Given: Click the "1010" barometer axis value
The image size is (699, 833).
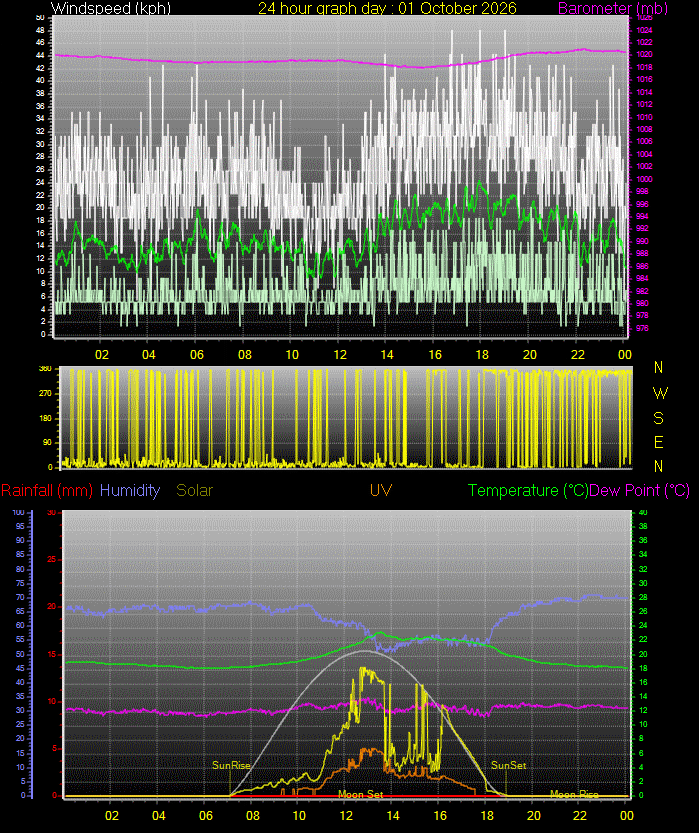Looking at the screenshot, I should 644,117.
